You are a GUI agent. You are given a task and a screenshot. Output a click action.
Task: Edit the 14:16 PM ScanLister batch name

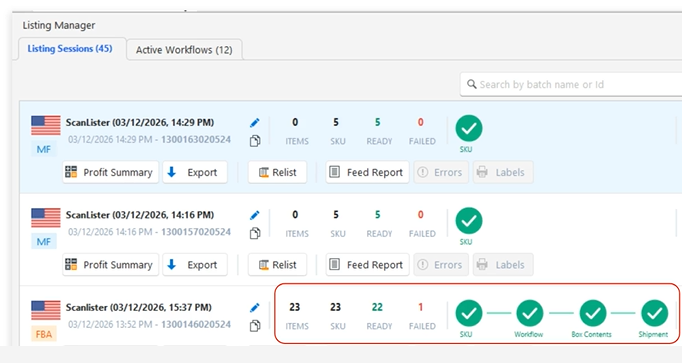pos(254,215)
